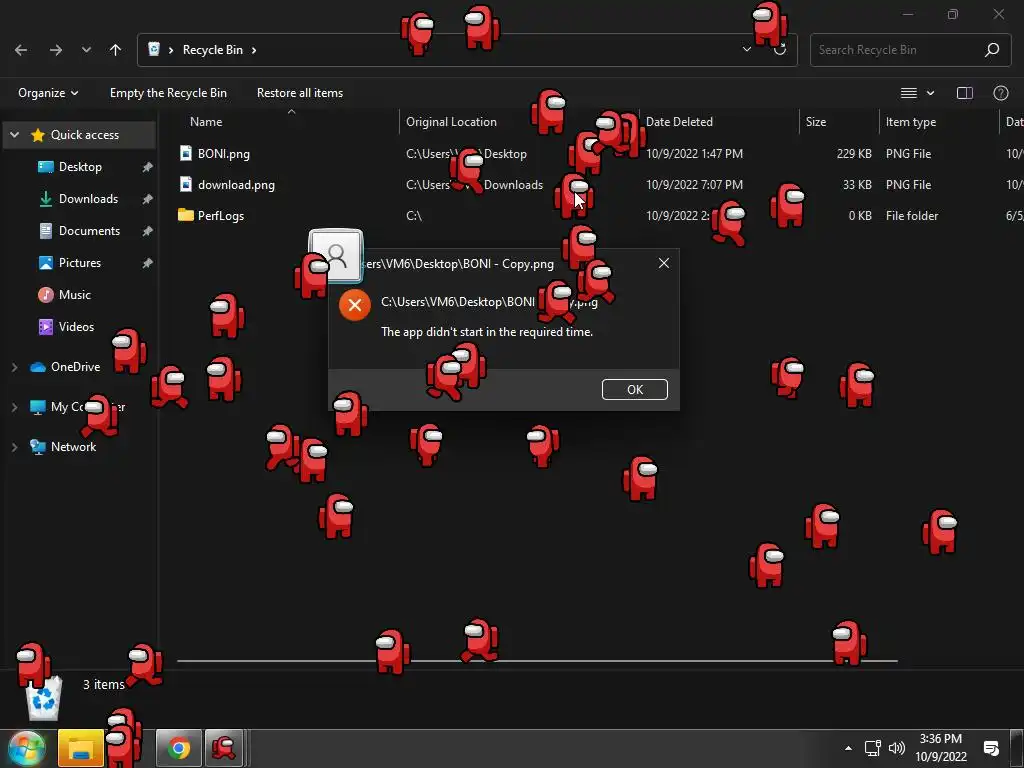Select Network in the sidebar
The image size is (1024, 768).
[x=73, y=447]
